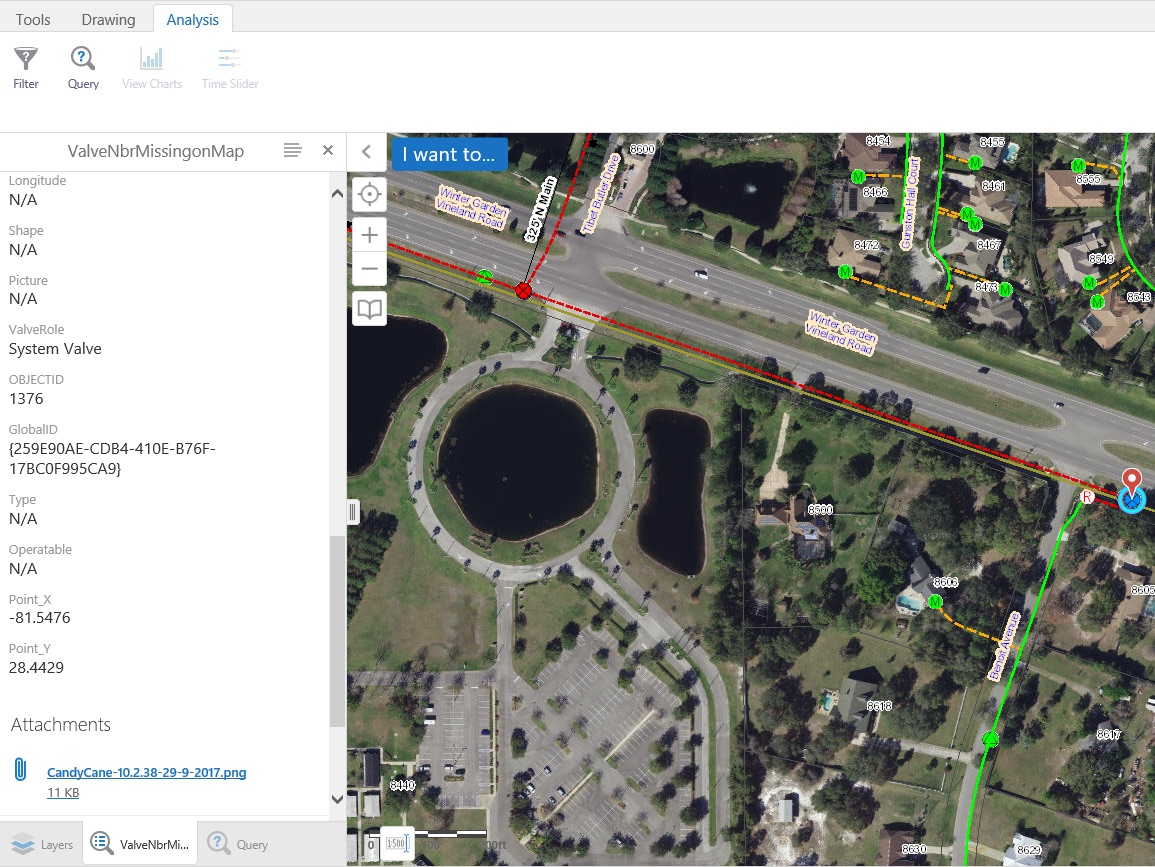Viewport: 1155px width, 867px height.
Task: Select the ValveNbrMi... bottom tab
Action: coord(140,844)
